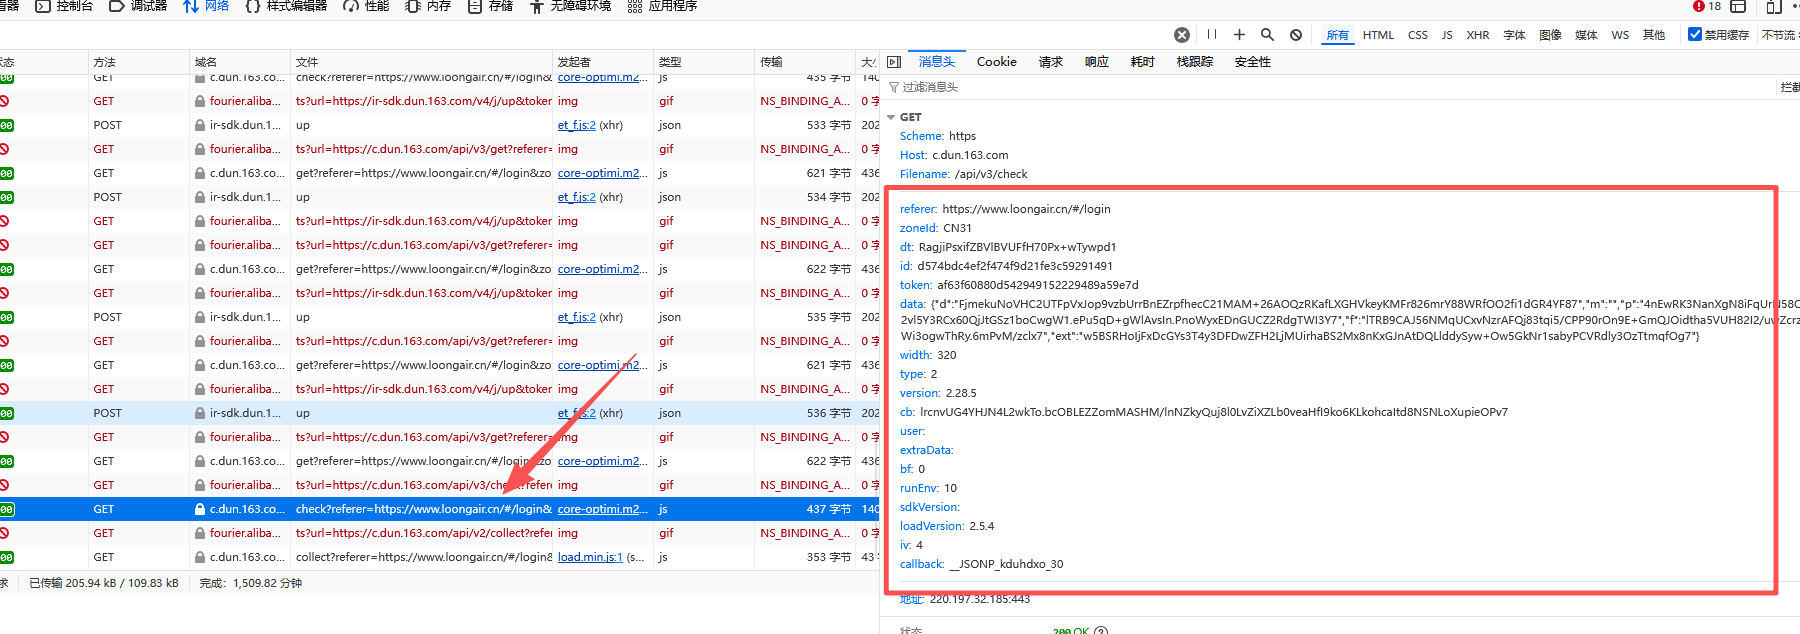
Task: Sort by the 方法 method column
Action: (x=138, y=62)
